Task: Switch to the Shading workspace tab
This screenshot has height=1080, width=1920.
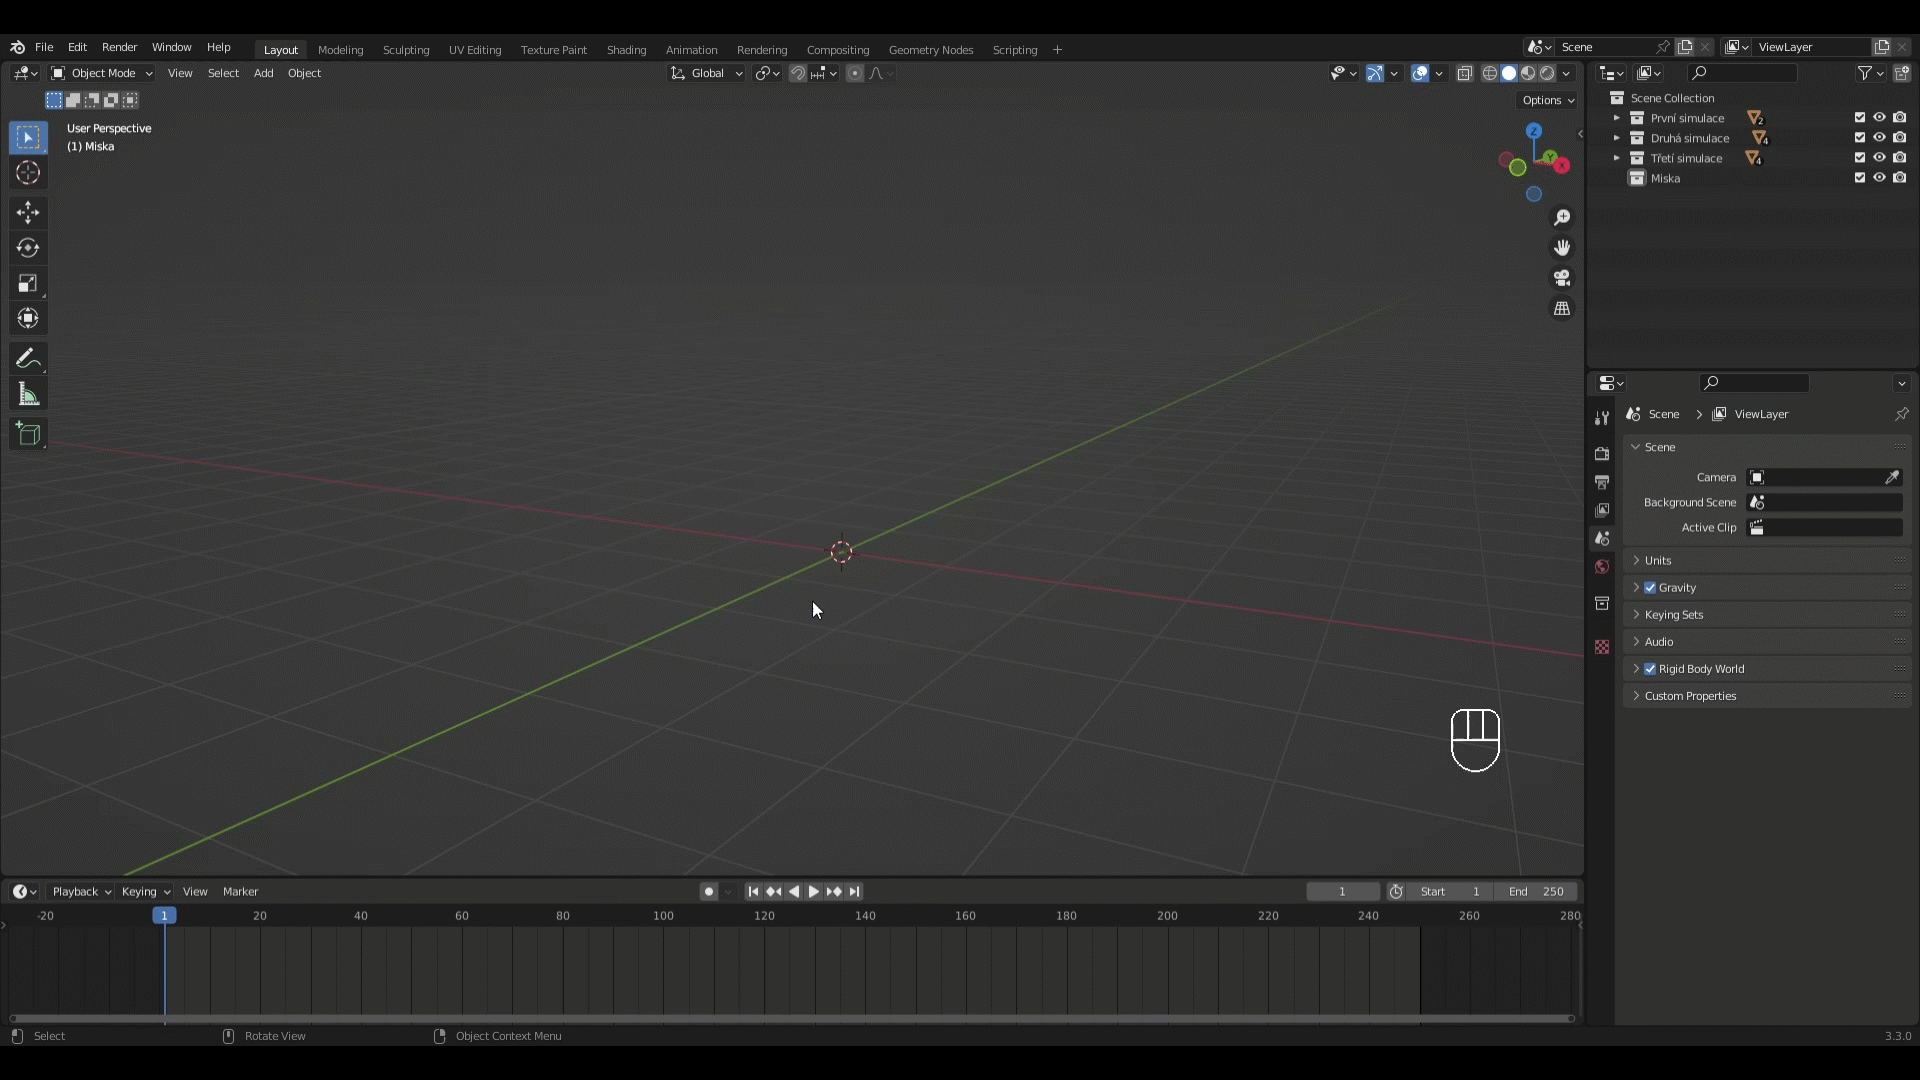Action: coord(626,50)
